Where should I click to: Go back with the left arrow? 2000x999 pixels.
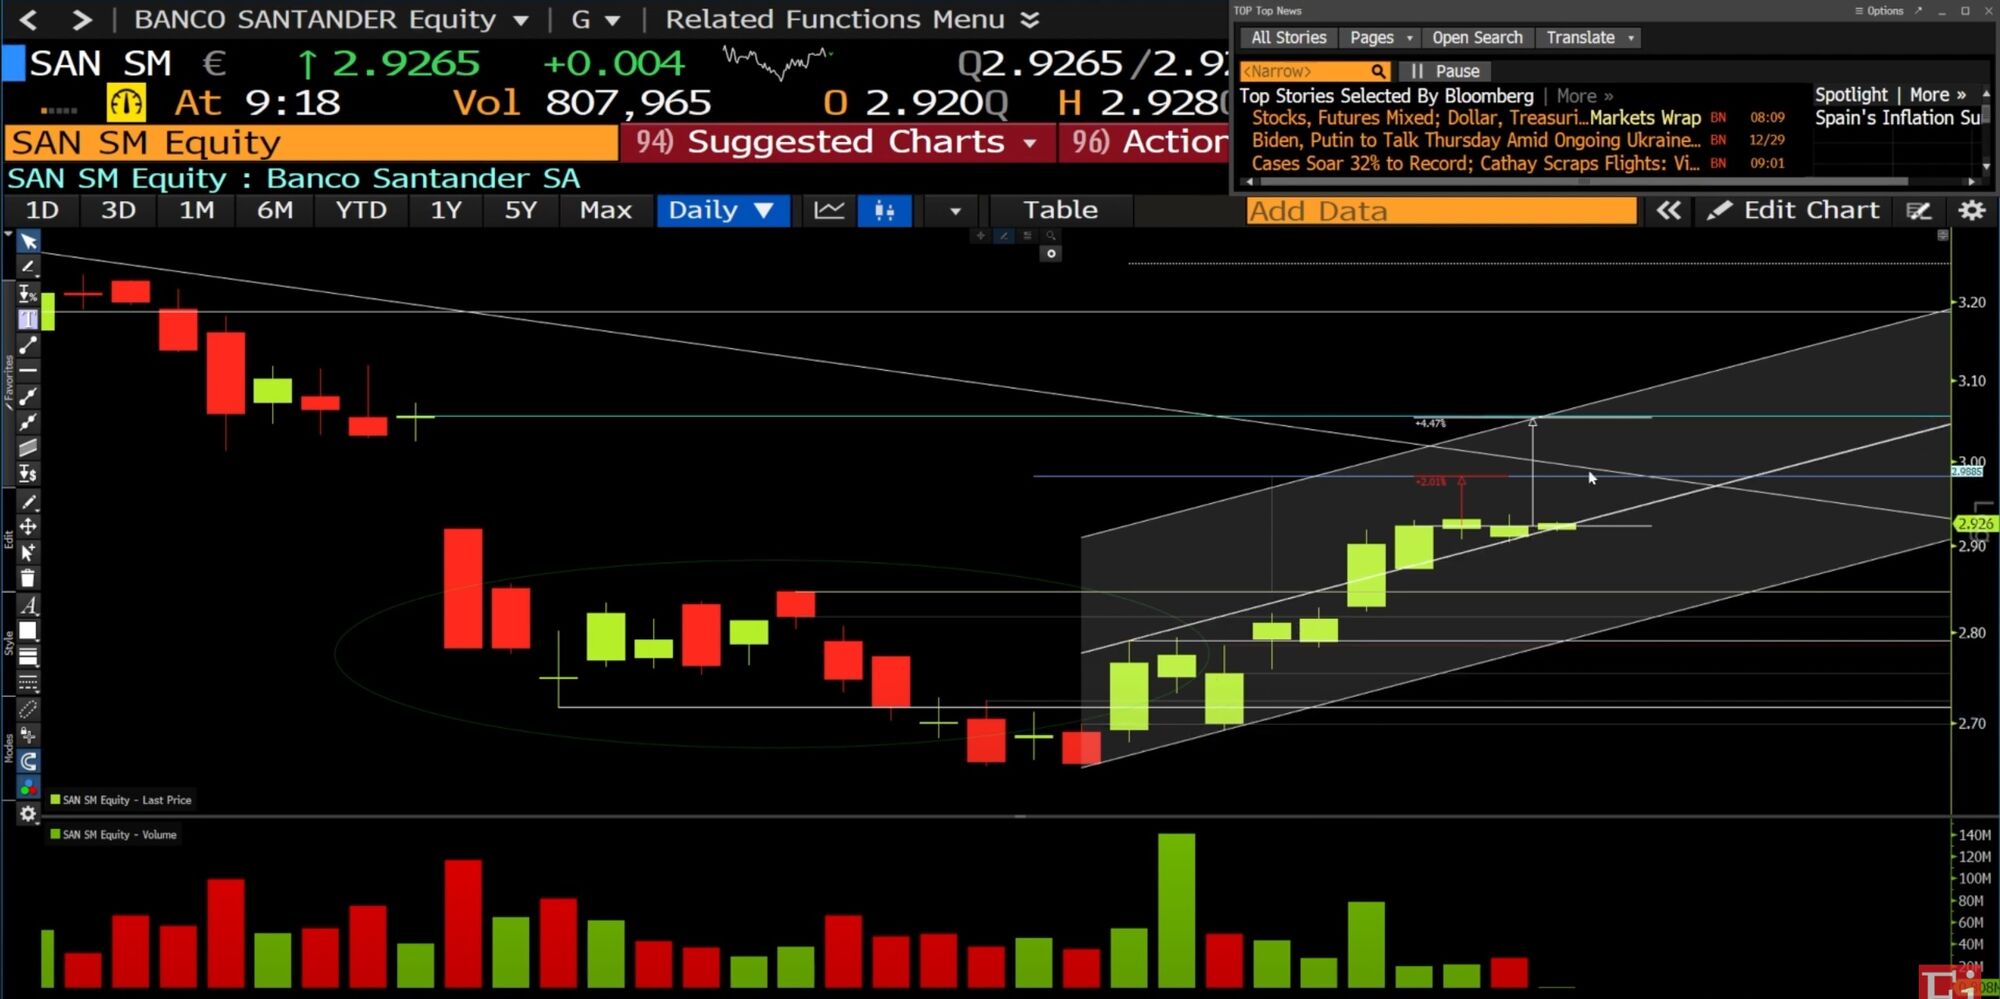point(28,19)
